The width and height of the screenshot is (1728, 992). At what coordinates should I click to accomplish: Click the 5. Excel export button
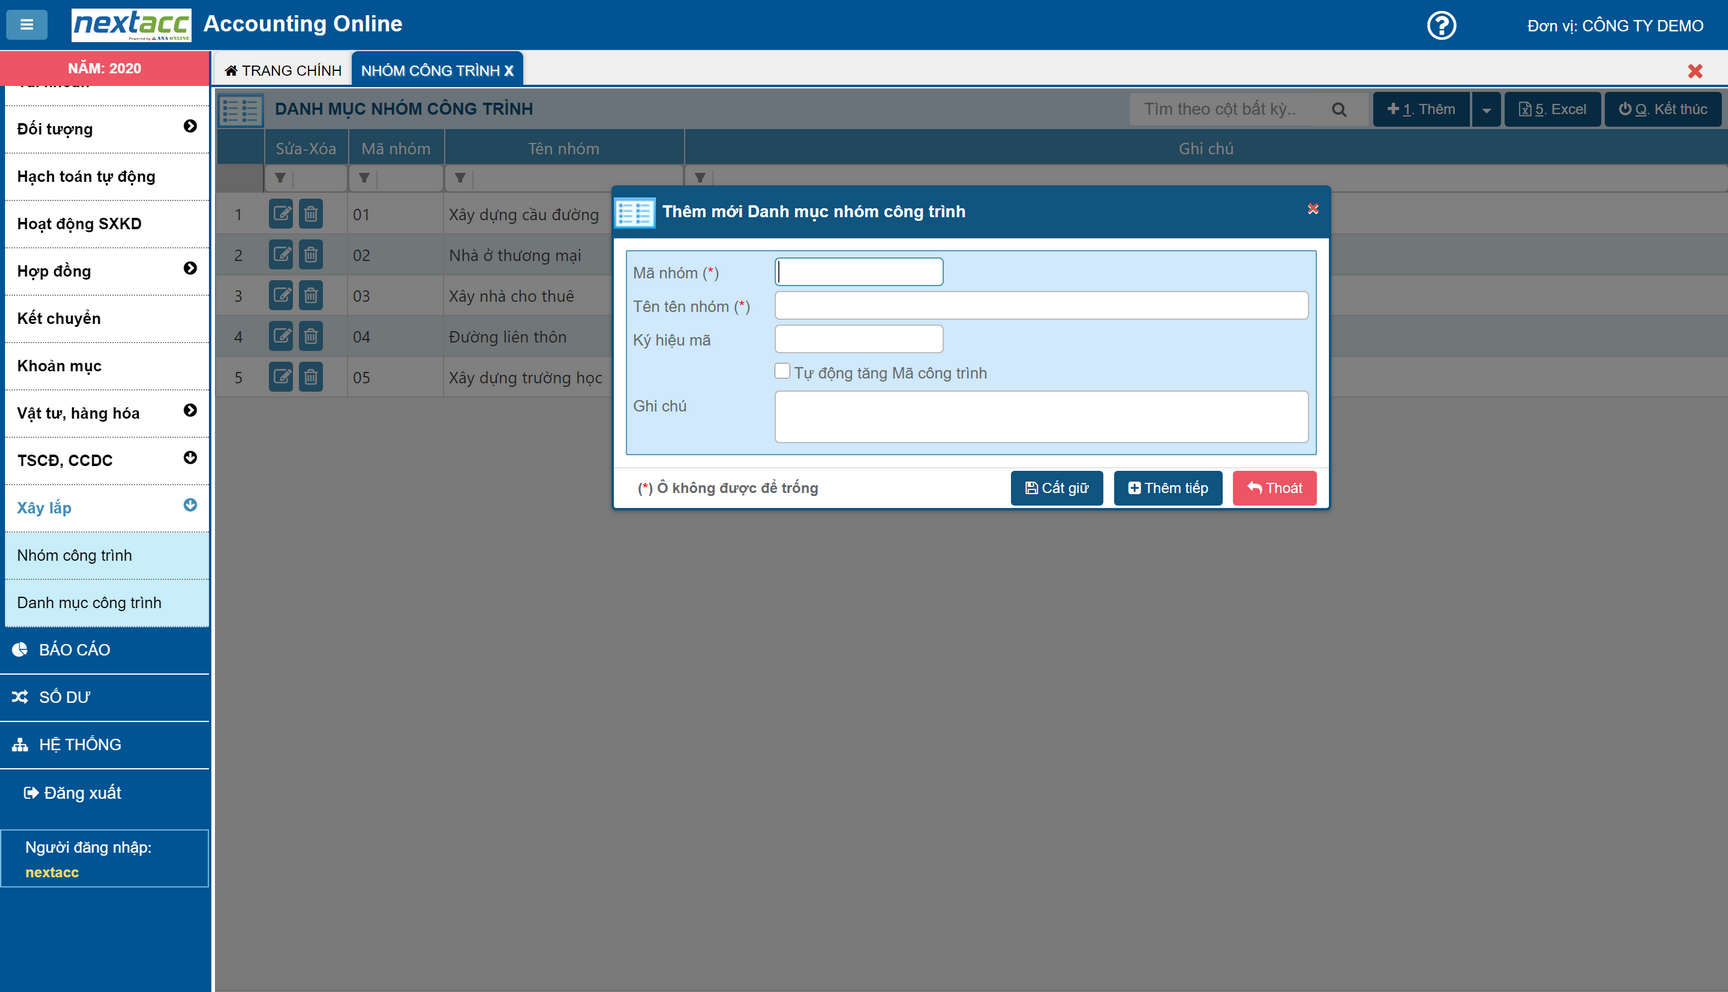[1552, 110]
